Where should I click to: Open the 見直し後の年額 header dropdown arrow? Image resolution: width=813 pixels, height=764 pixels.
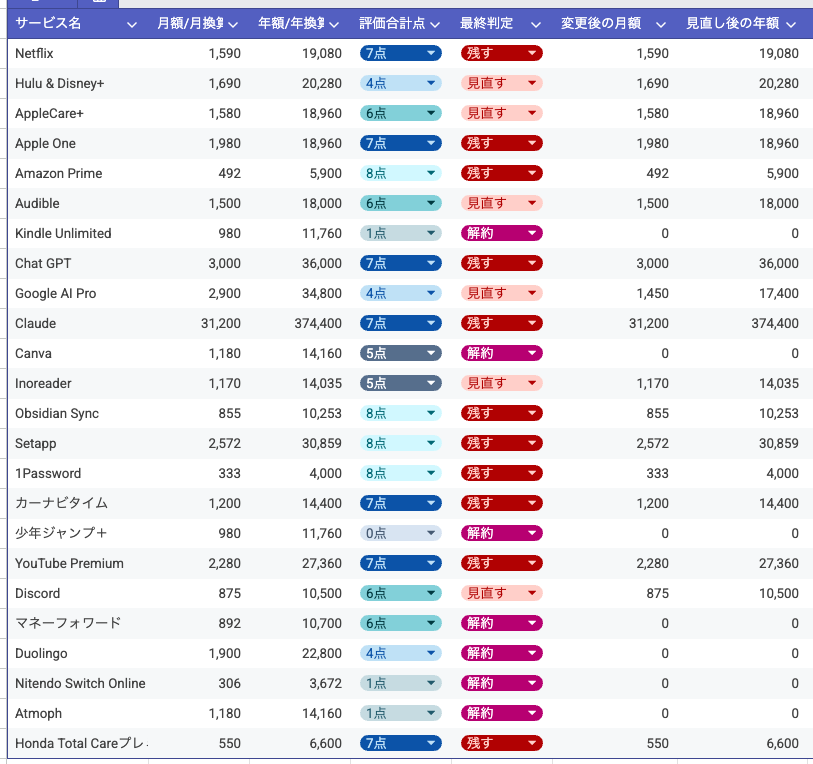pyautogui.click(x=791, y=24)
